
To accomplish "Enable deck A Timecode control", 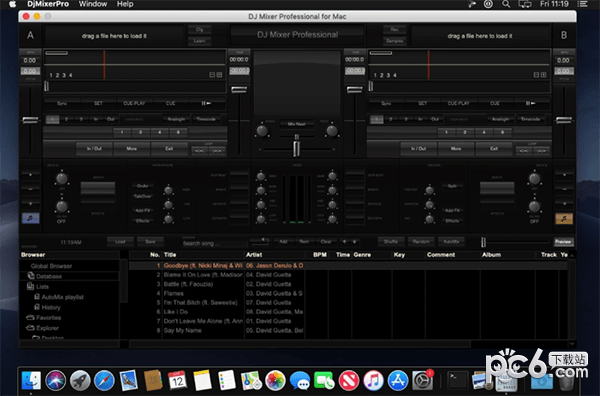I will click(206, 119).
